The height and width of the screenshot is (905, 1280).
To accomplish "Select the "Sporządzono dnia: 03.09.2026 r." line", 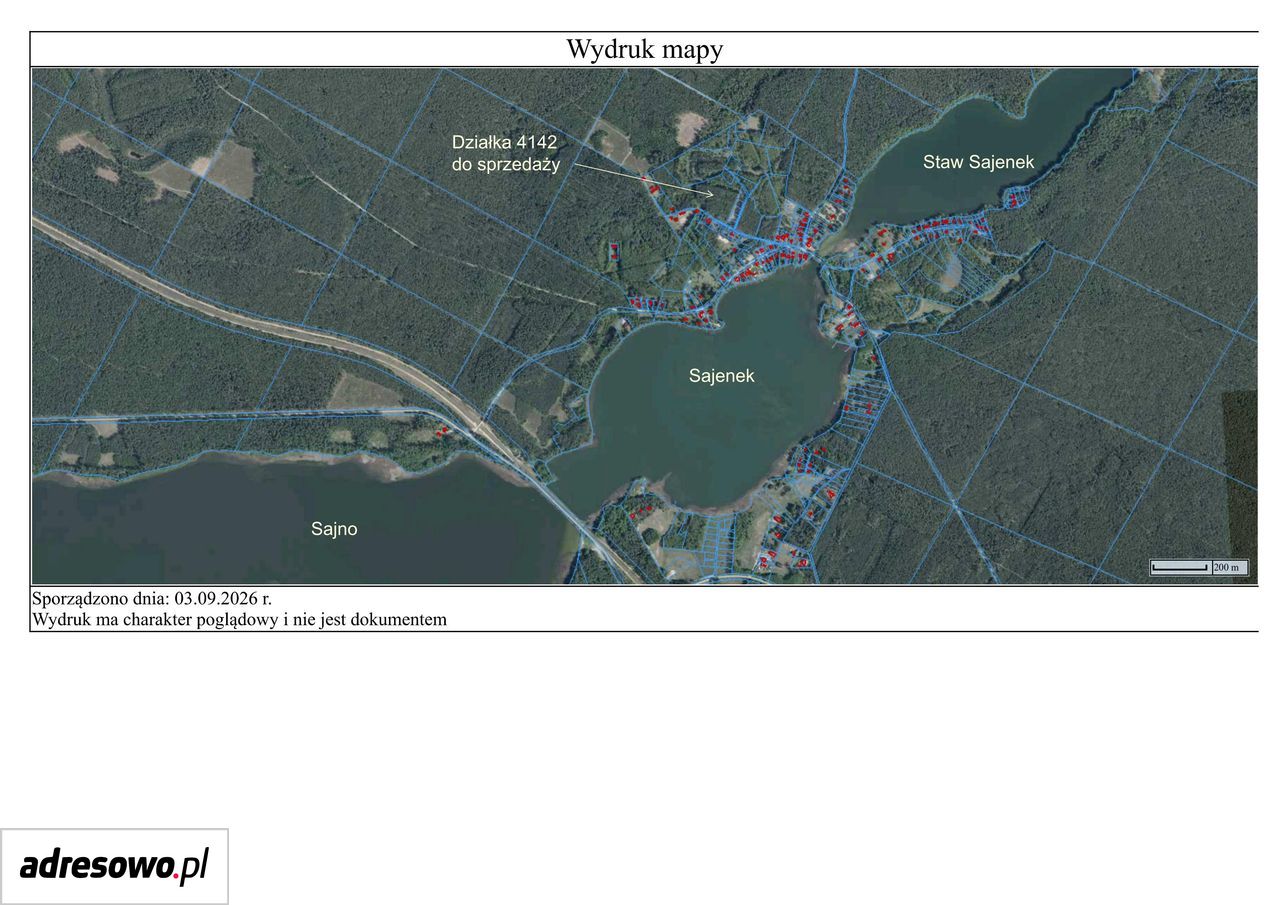I will pyautogui.click(x=152, y=599).
